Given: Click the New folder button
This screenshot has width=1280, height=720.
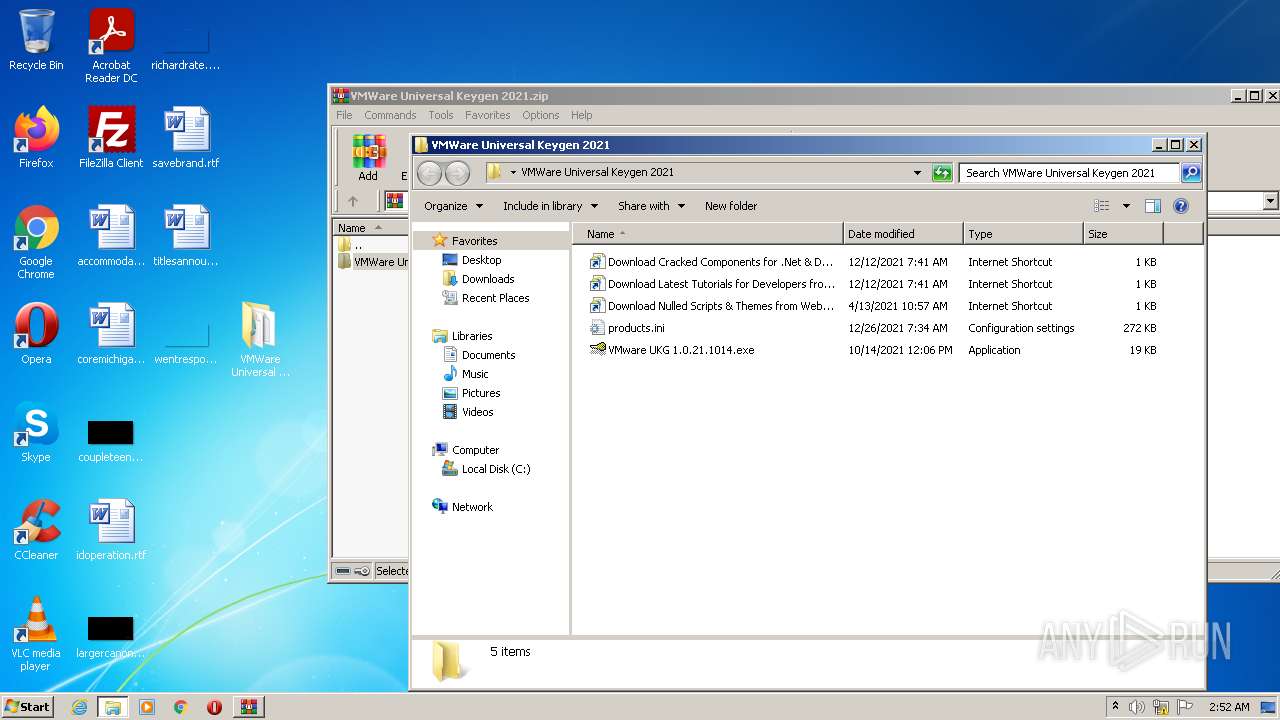Looking at the screenshot, I should pos(731,206).
